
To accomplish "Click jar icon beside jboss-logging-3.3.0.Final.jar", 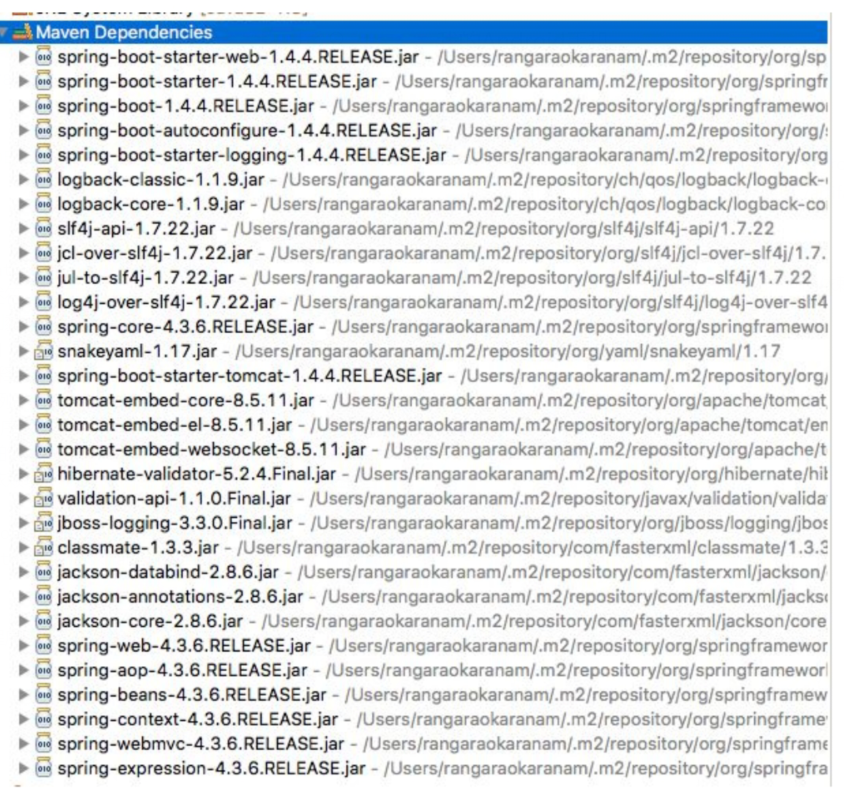I will (x=43, y=523).
